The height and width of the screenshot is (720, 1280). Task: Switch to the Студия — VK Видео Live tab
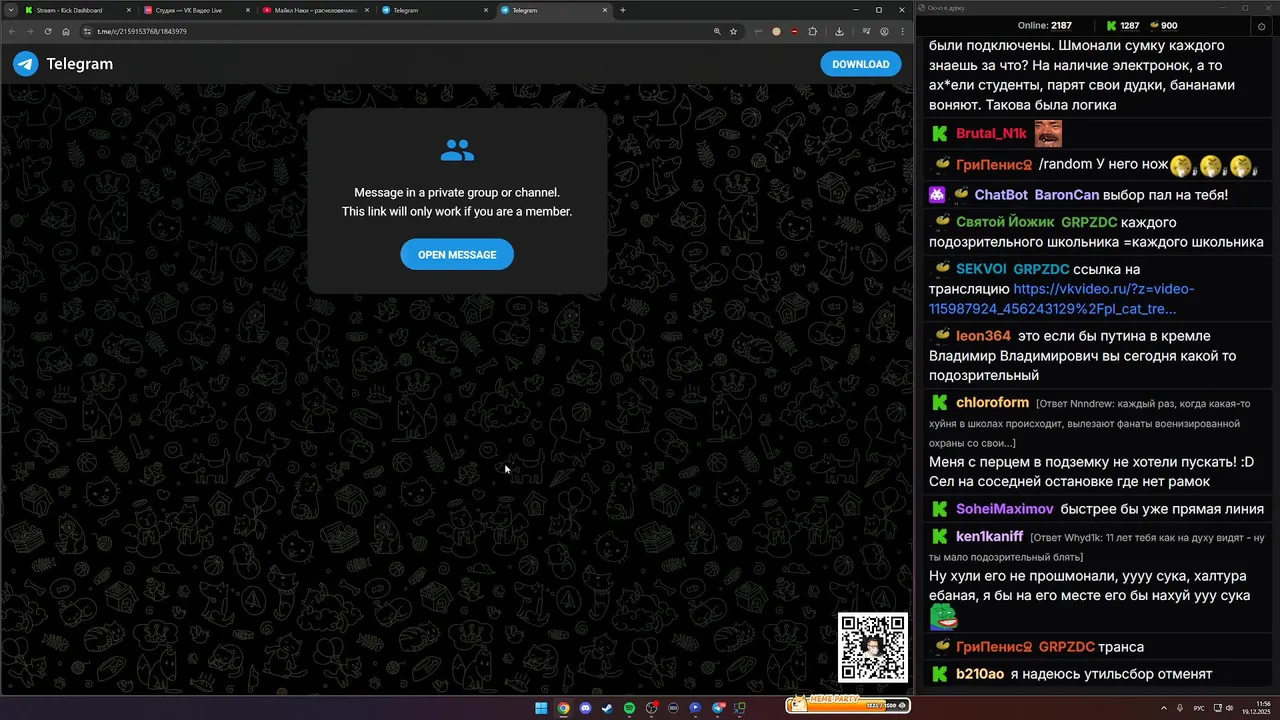pos(195,10)
